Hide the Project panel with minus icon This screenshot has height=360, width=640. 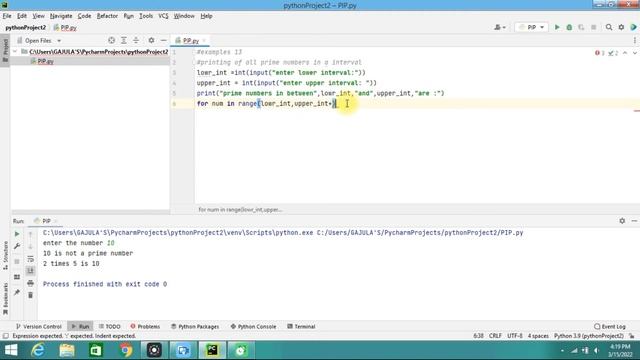point(164,40)
